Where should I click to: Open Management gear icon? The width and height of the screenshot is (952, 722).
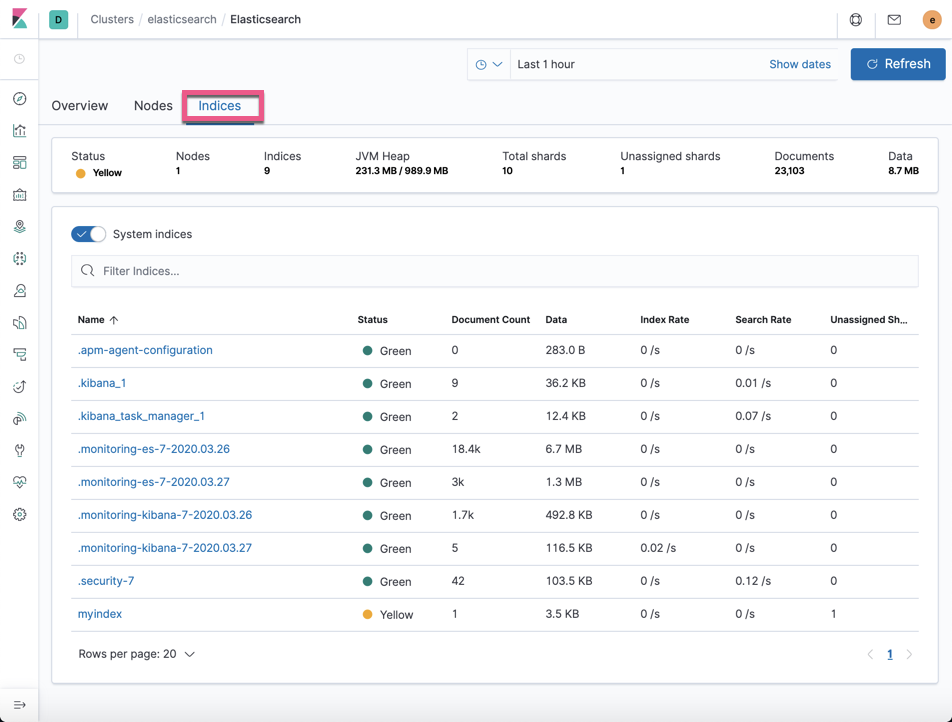point(19,514)
